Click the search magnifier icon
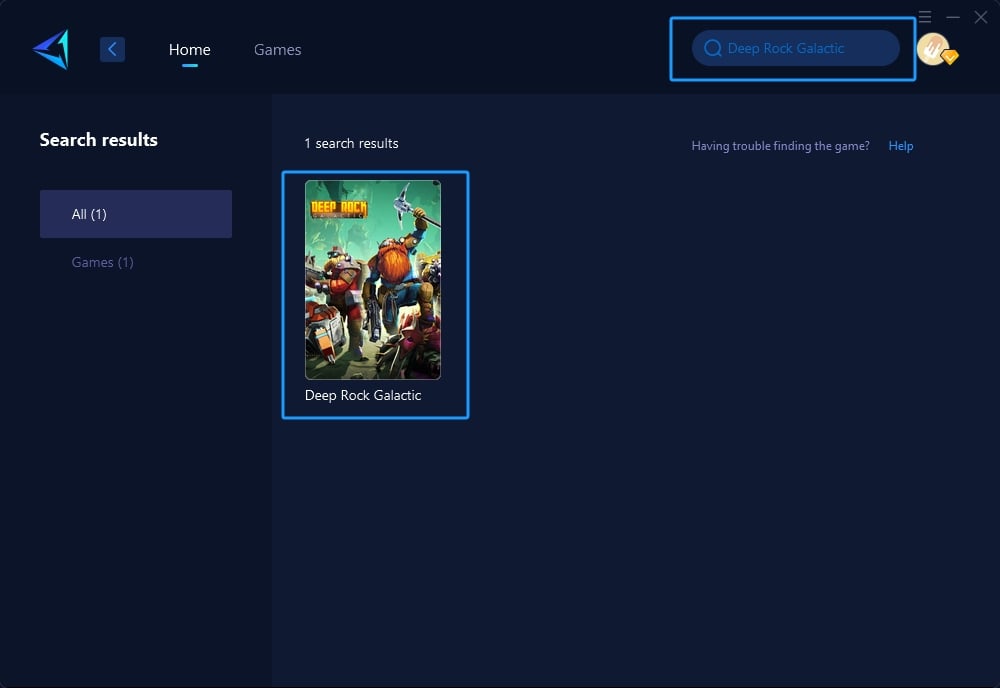The height and width of the screenshot is (688, 1000). 712,48
